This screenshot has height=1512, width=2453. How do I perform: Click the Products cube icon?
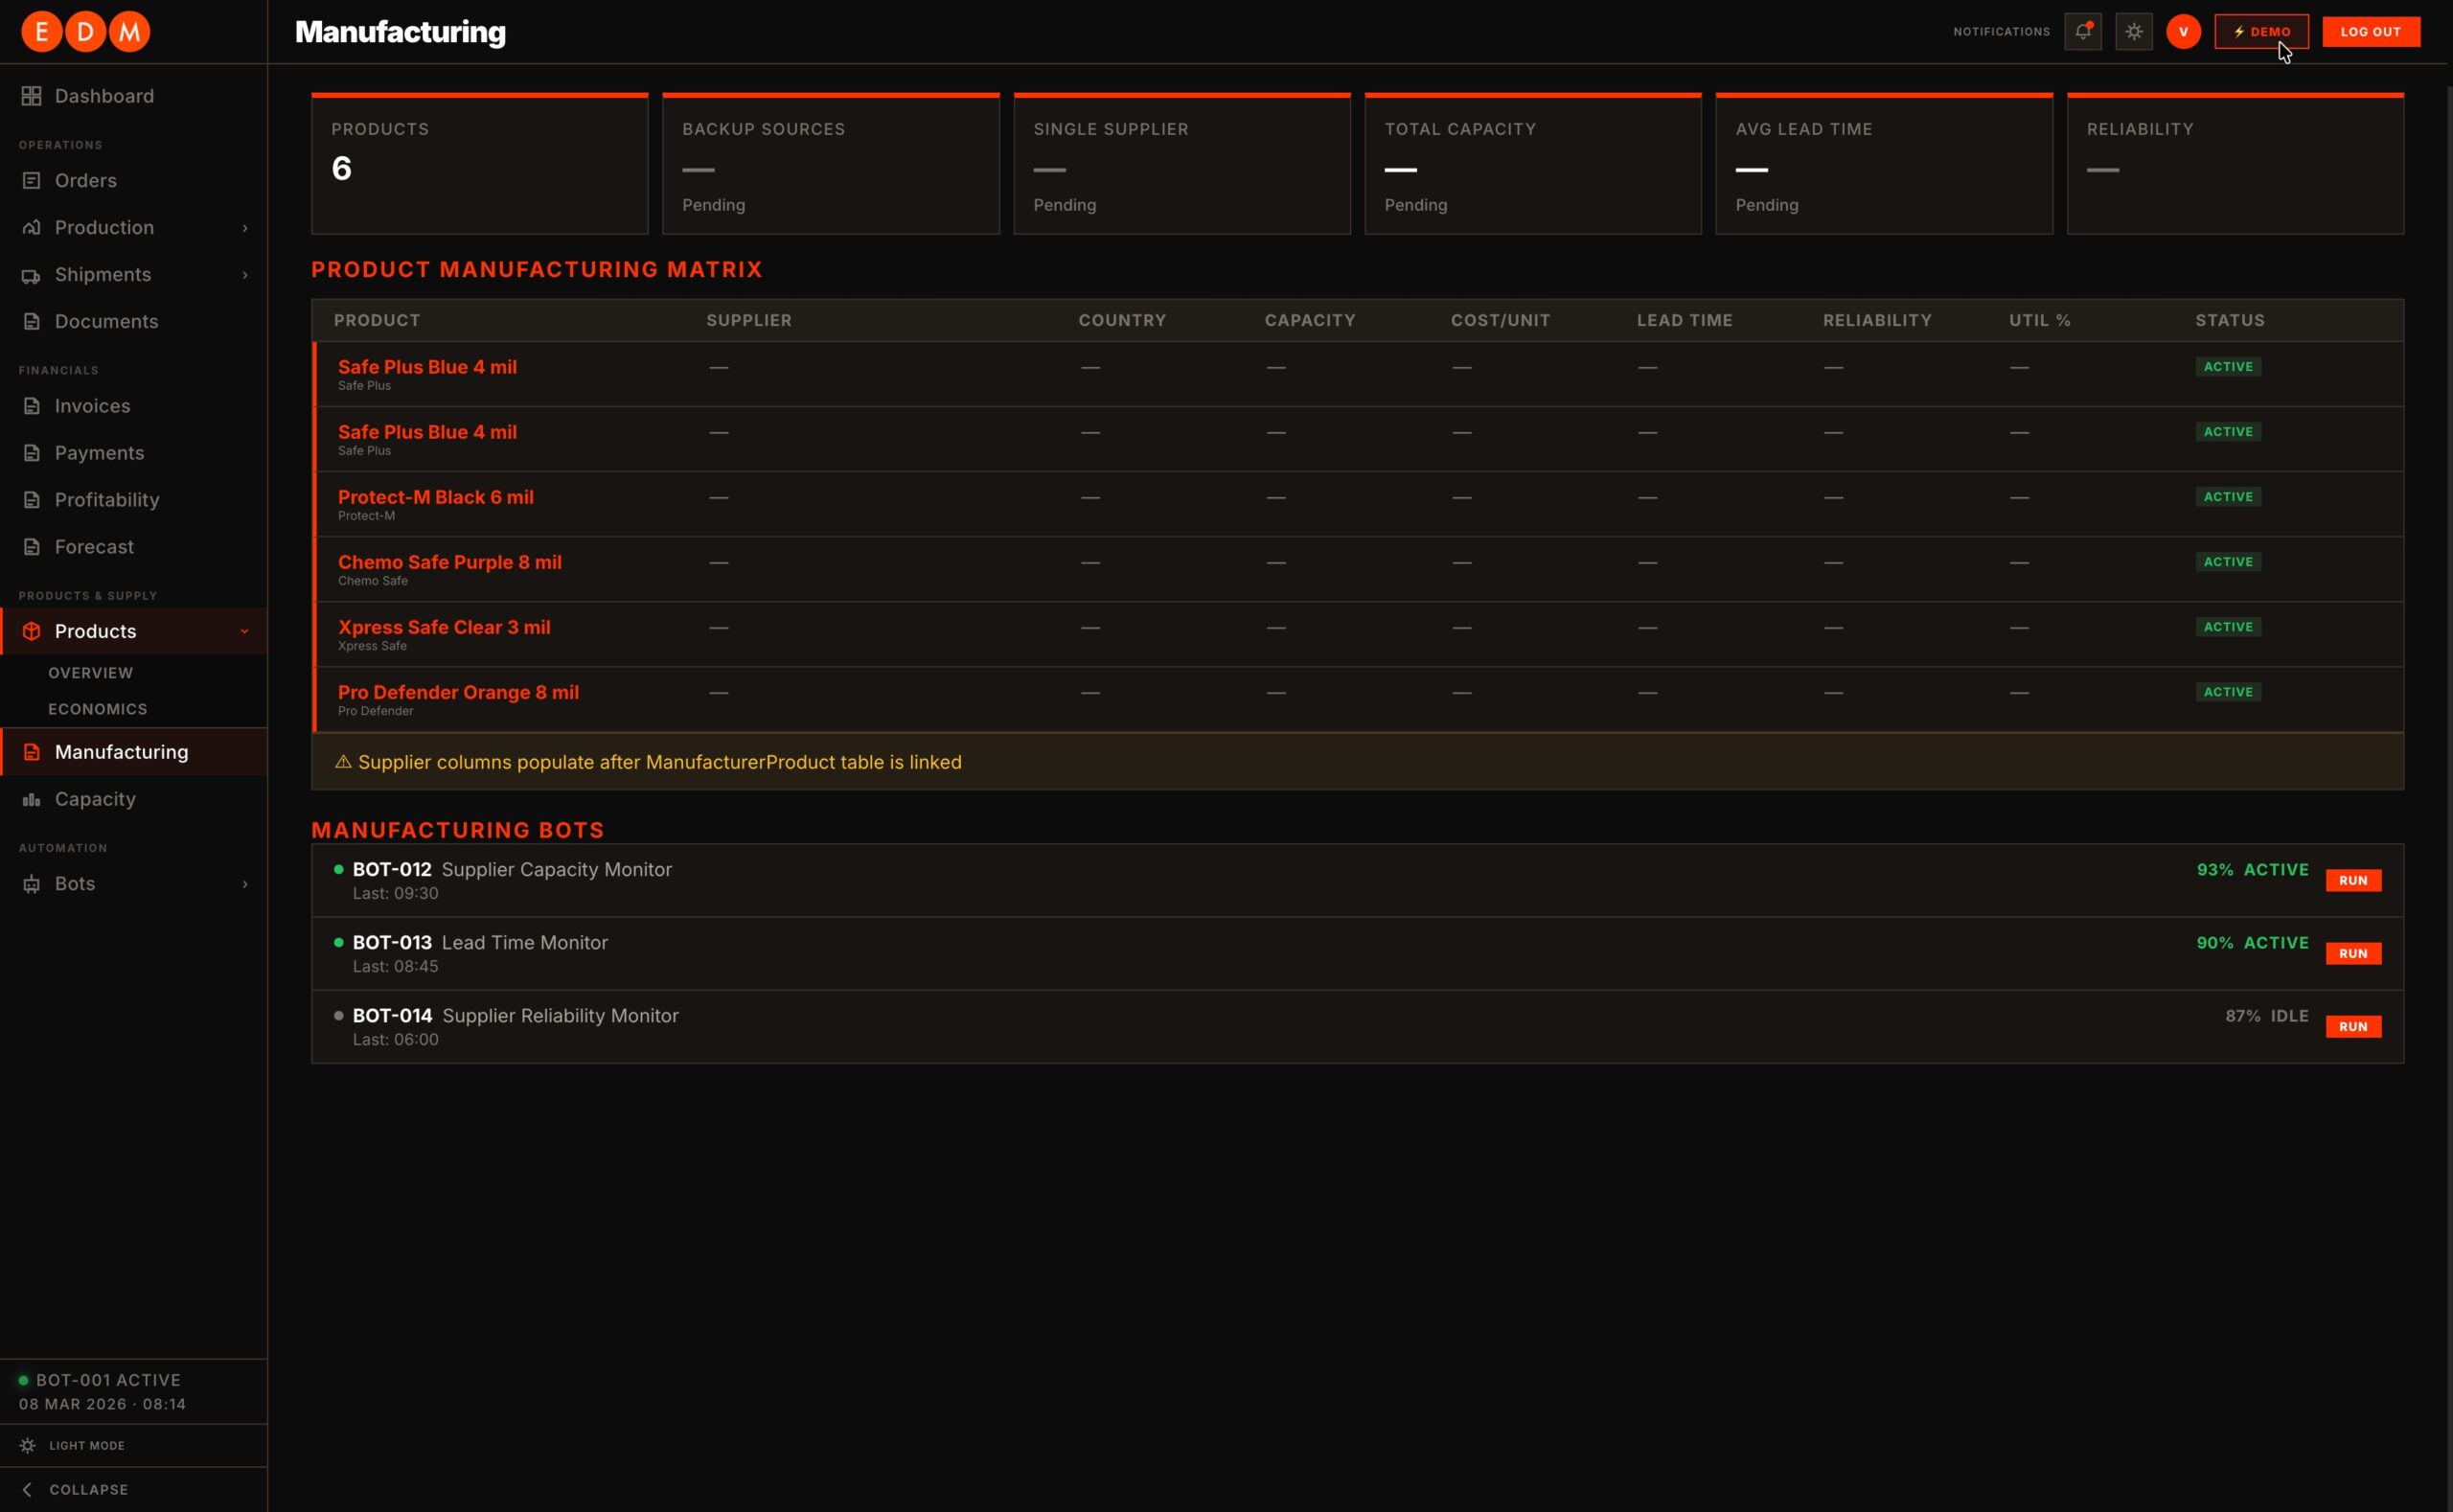click(x=31, y=631)
